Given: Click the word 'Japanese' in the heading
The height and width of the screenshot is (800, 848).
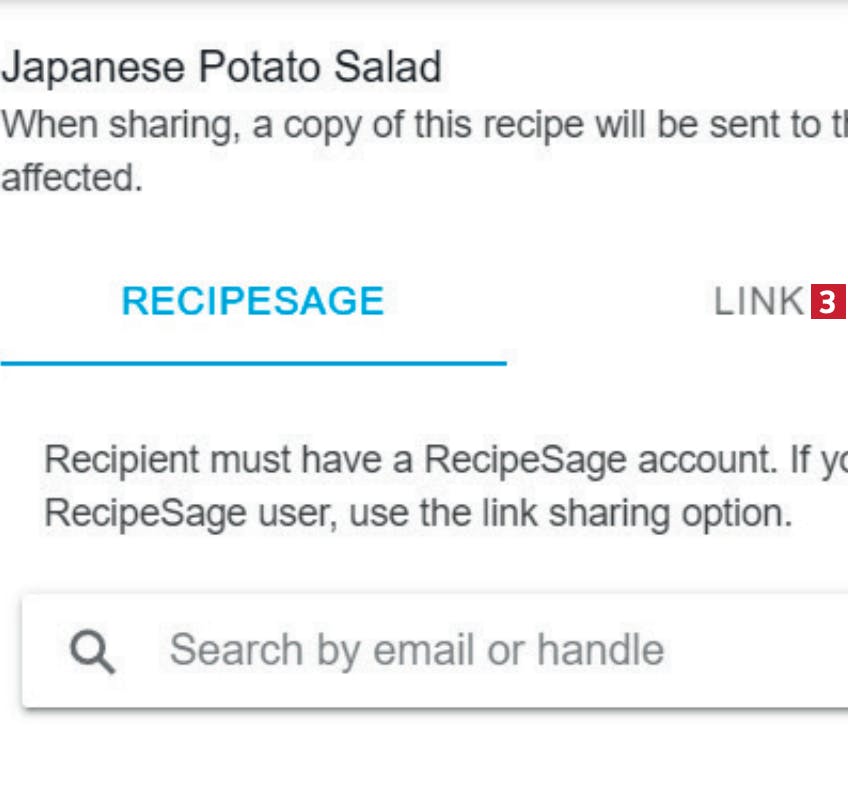Looking at the screenshot, I should [93, 68].
